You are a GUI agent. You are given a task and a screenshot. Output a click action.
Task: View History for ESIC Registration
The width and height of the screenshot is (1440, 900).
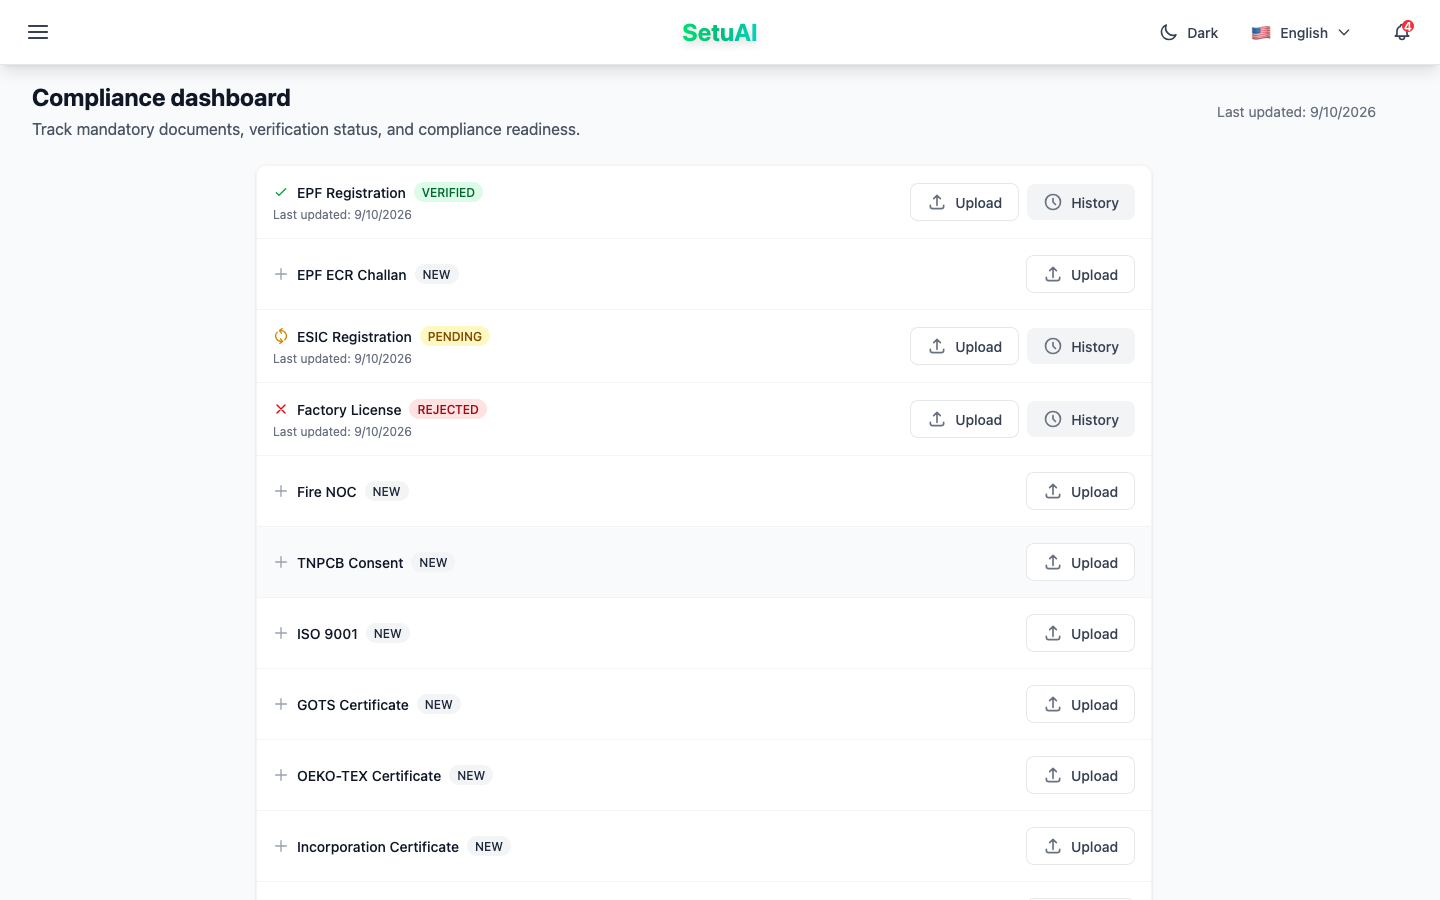tap(1081, 346)
